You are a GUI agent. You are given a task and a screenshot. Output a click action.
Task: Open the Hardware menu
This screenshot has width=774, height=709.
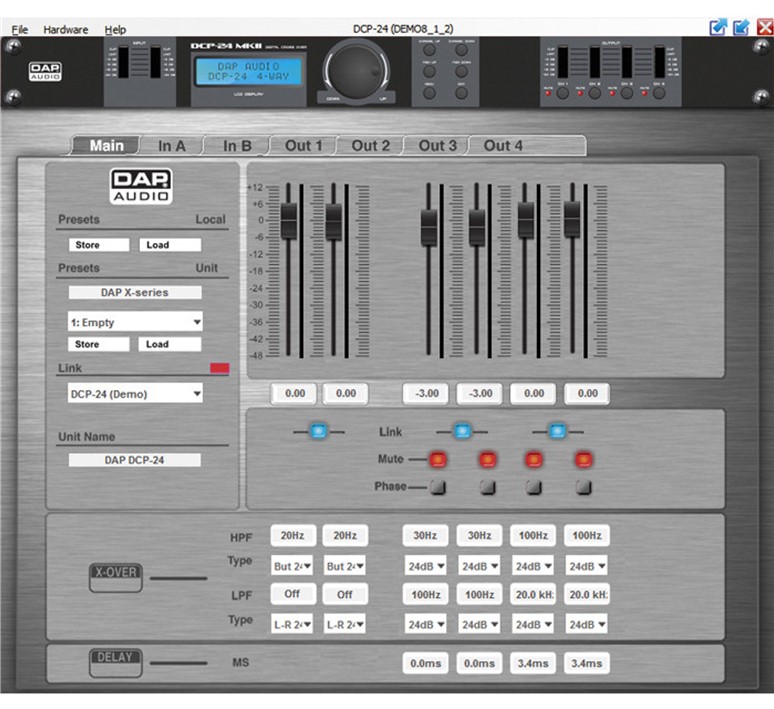[66, 30]
